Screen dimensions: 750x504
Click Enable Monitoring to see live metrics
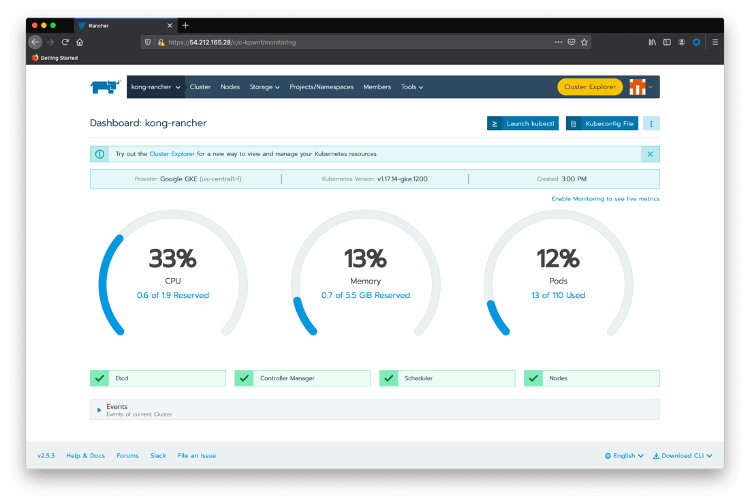coord(605,199)
